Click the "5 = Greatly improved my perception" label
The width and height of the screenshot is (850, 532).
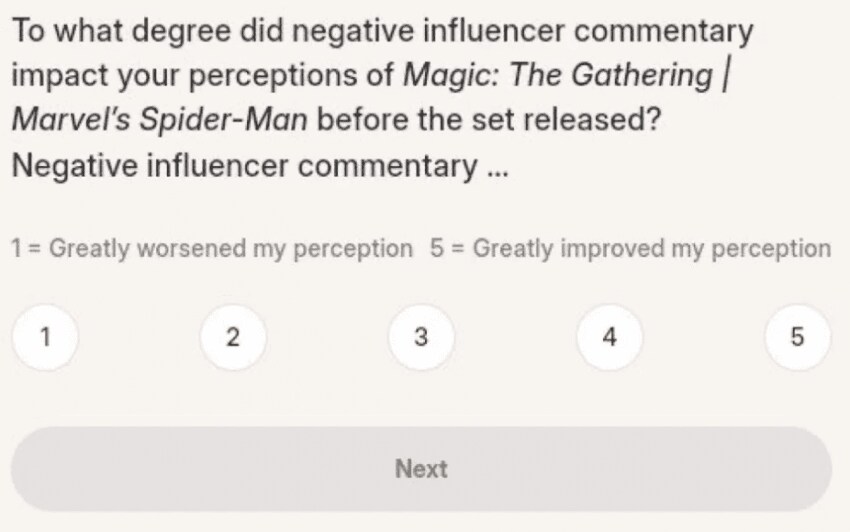630,248
